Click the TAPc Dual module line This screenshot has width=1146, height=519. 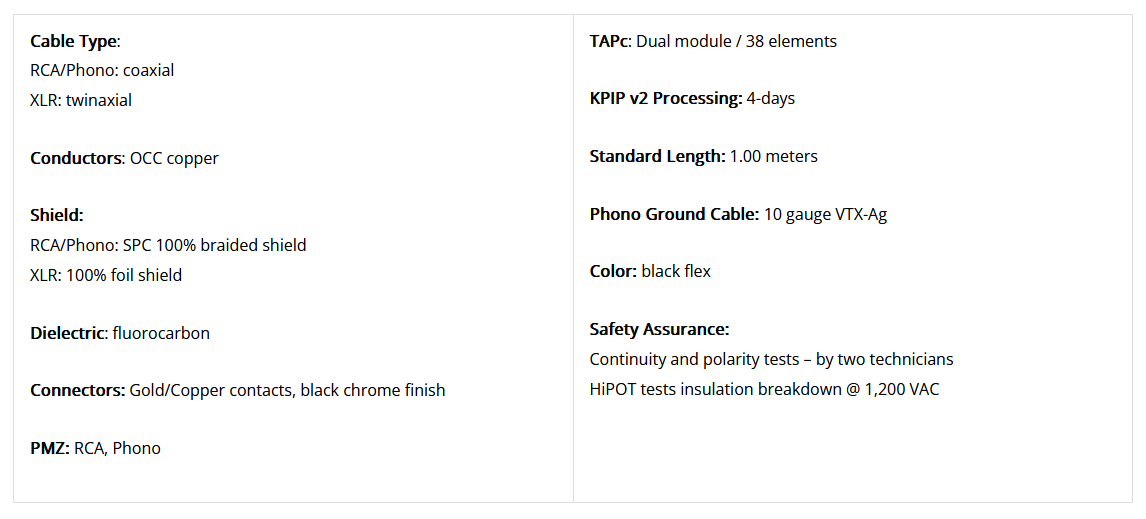click(x=713, y=41)
